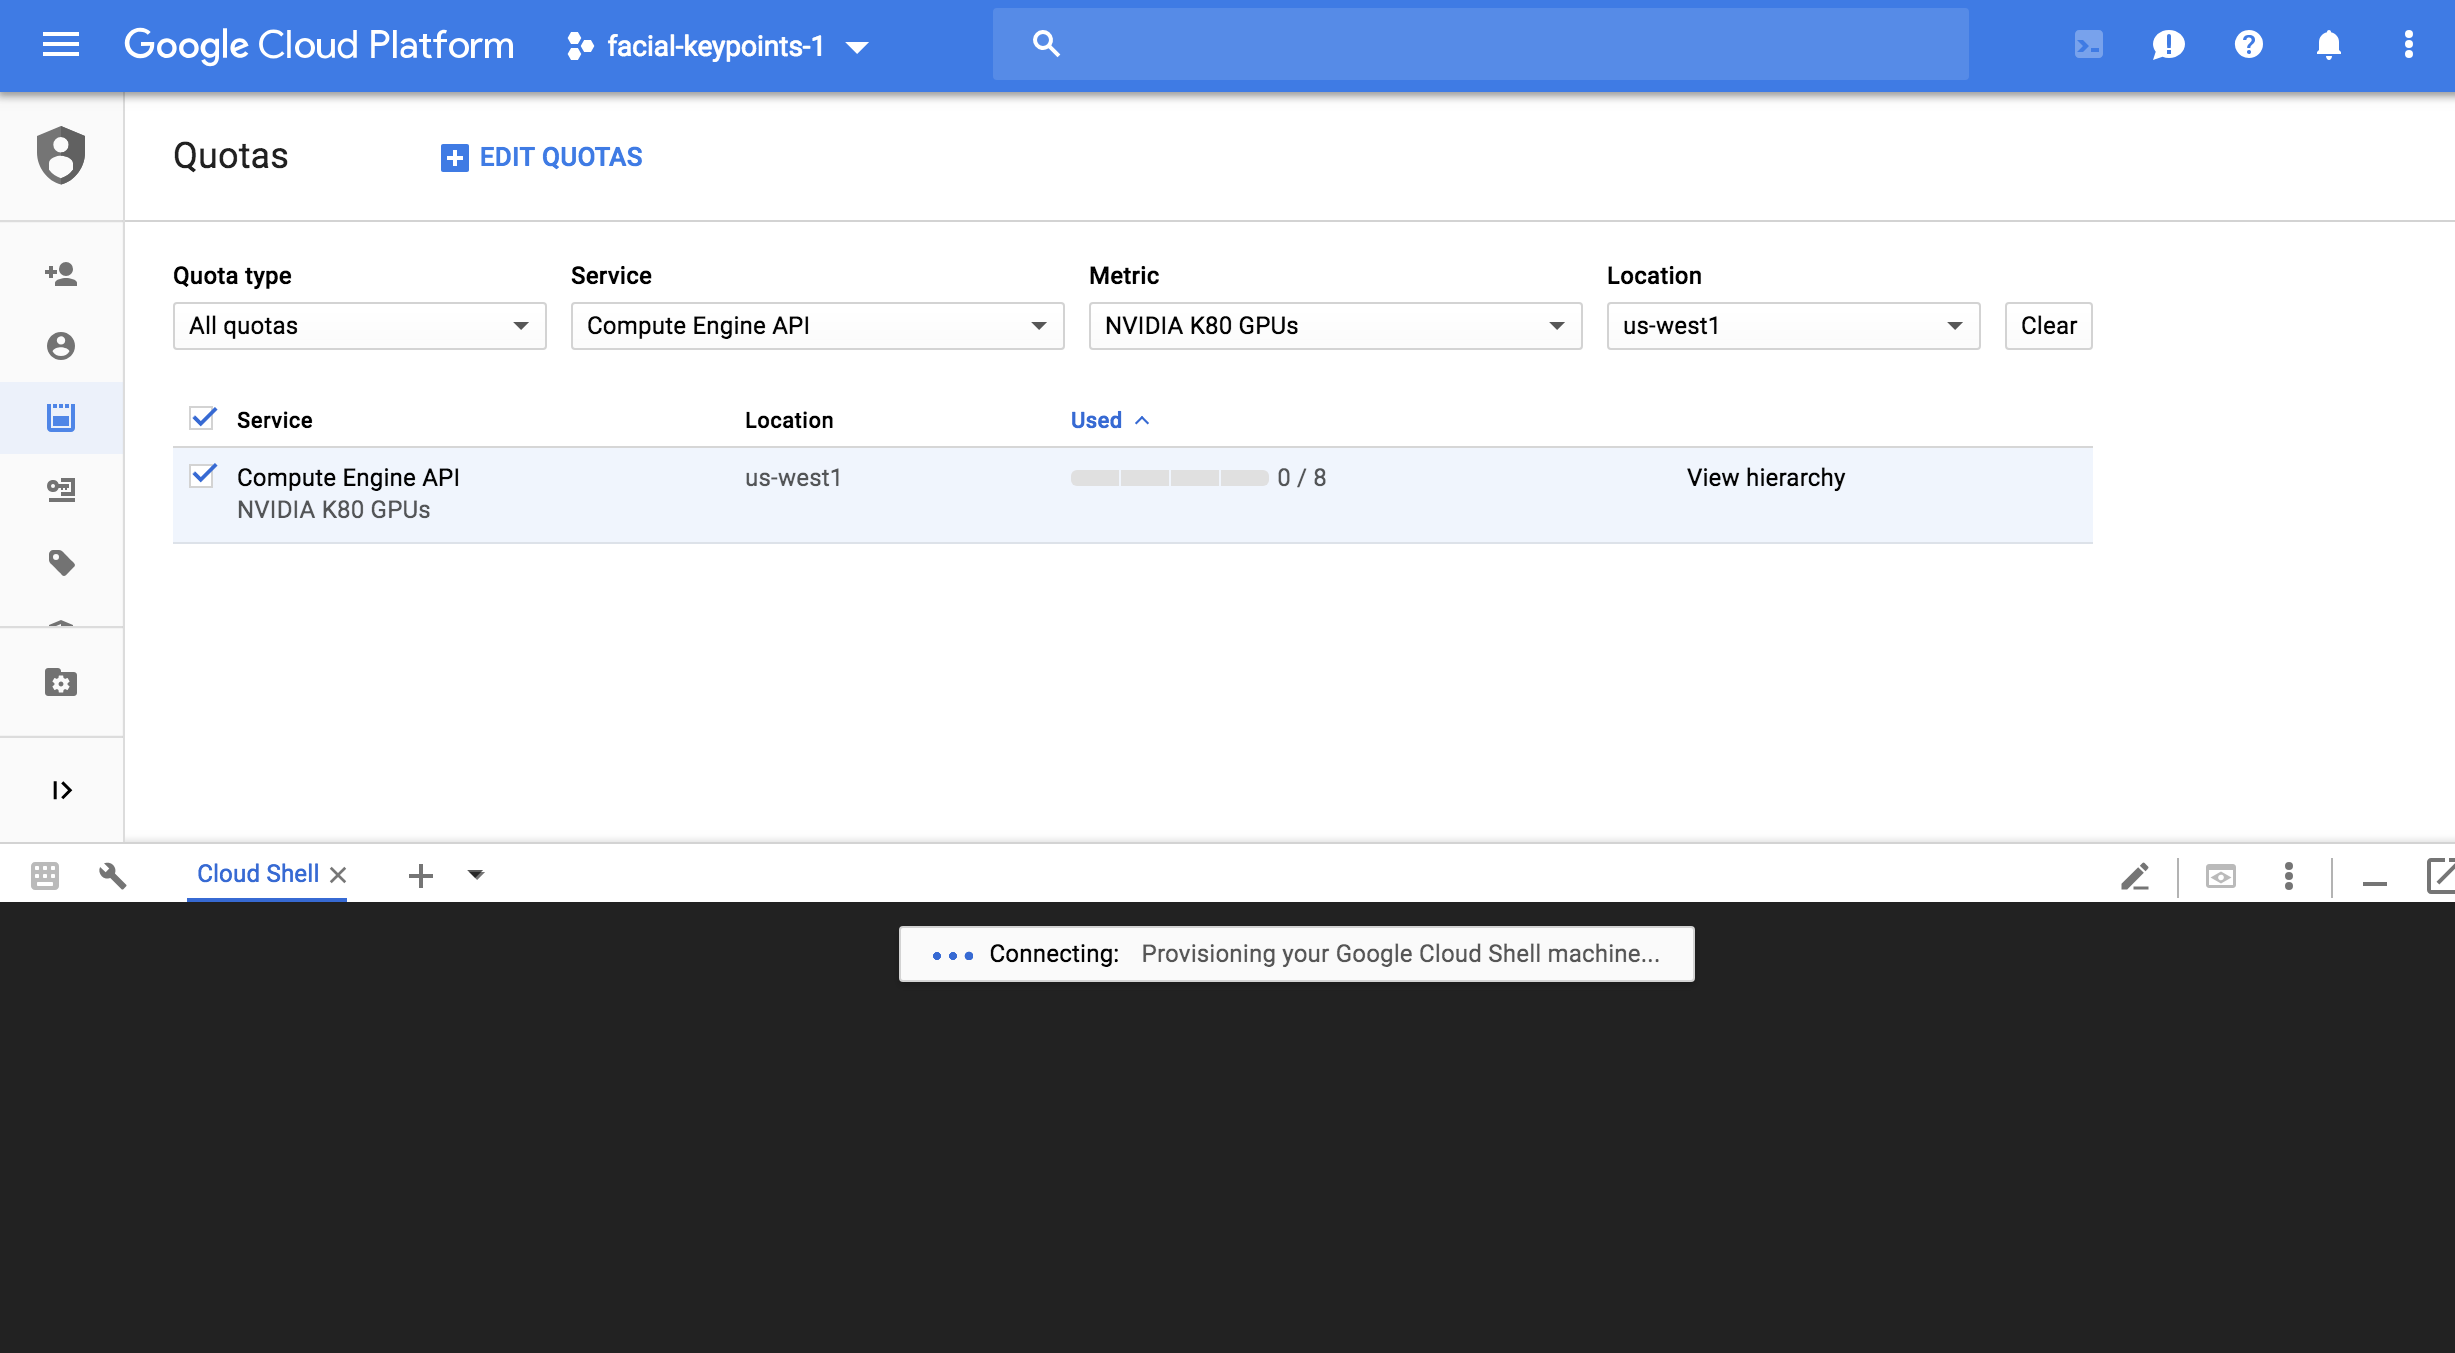Launch the Cloud Shell pencil editor icon
The image size is (2455, 1353).
point(2134,876)
